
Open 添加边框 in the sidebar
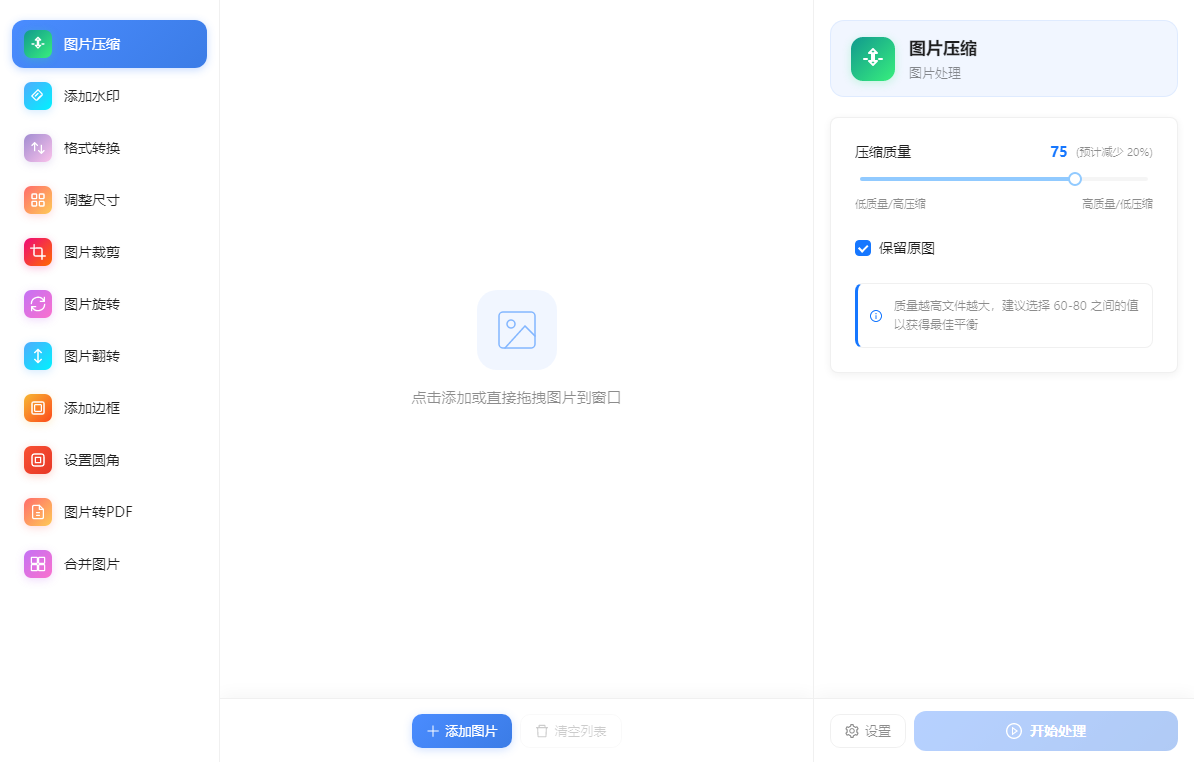110,408
